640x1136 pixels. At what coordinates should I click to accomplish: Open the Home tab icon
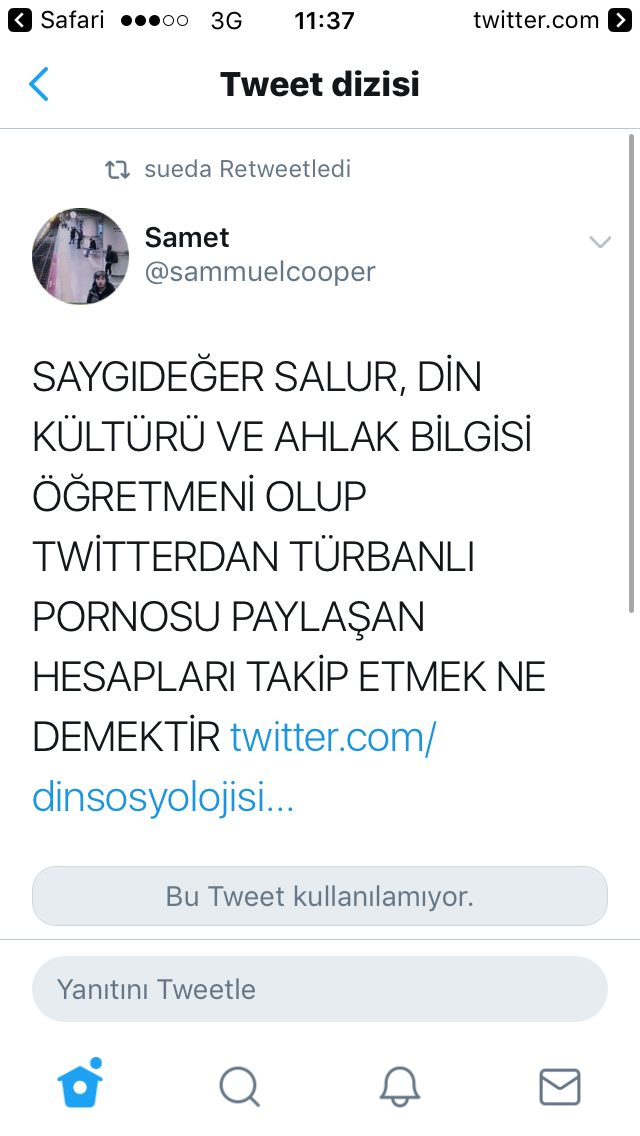pyautogui.click(x=80, y=1083)
